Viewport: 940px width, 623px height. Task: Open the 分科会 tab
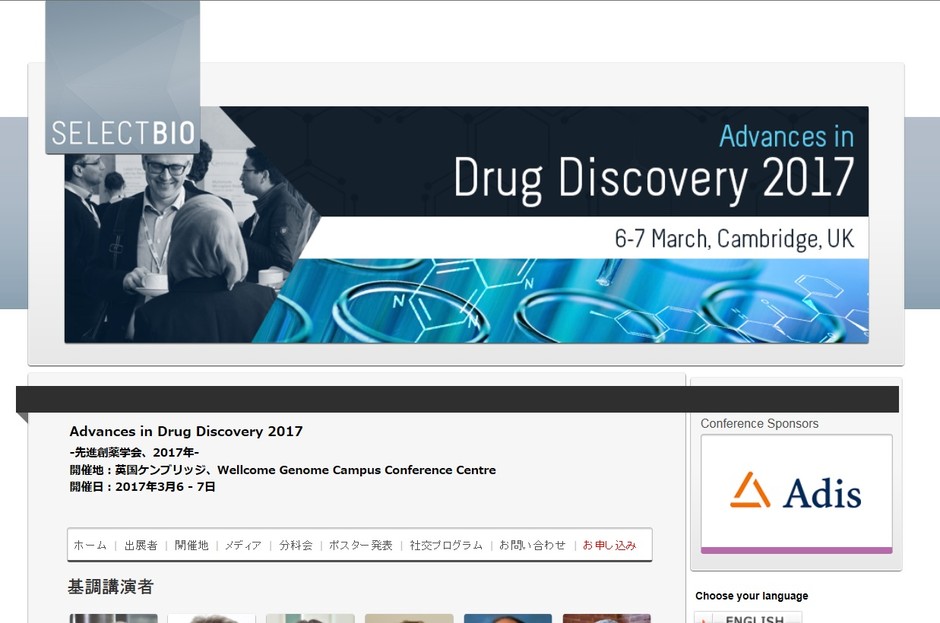tap(296, 545)
